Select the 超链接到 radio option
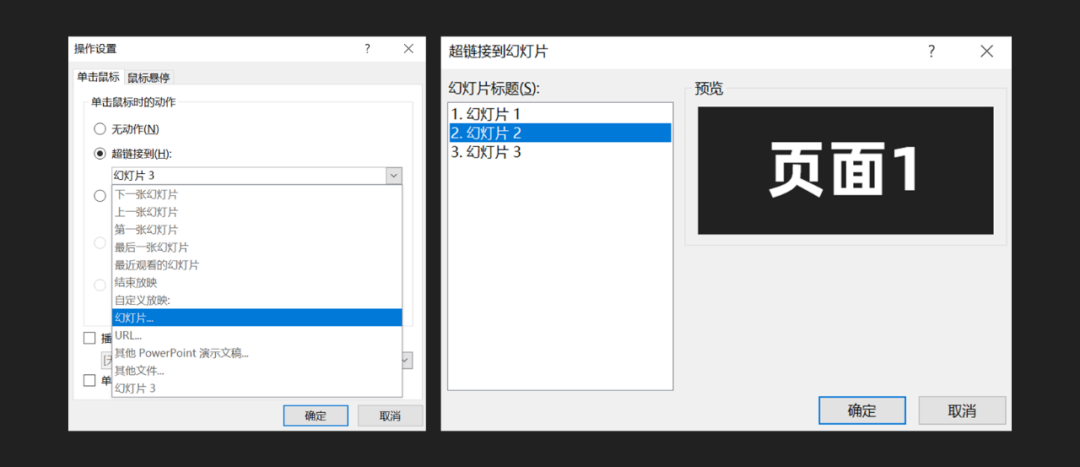Screen dimensions: 1080x467 pos(100,154)
